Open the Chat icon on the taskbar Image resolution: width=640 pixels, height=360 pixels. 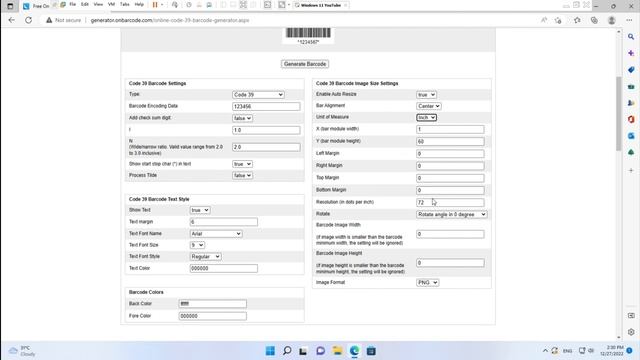tap(320, 351)
